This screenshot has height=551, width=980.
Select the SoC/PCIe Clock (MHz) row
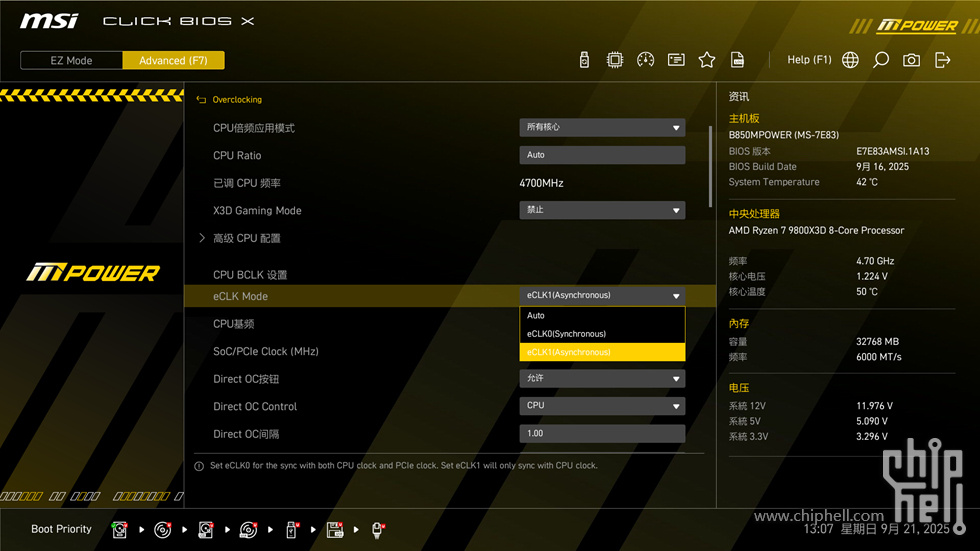pyautogui.click(x=266, y=351)
